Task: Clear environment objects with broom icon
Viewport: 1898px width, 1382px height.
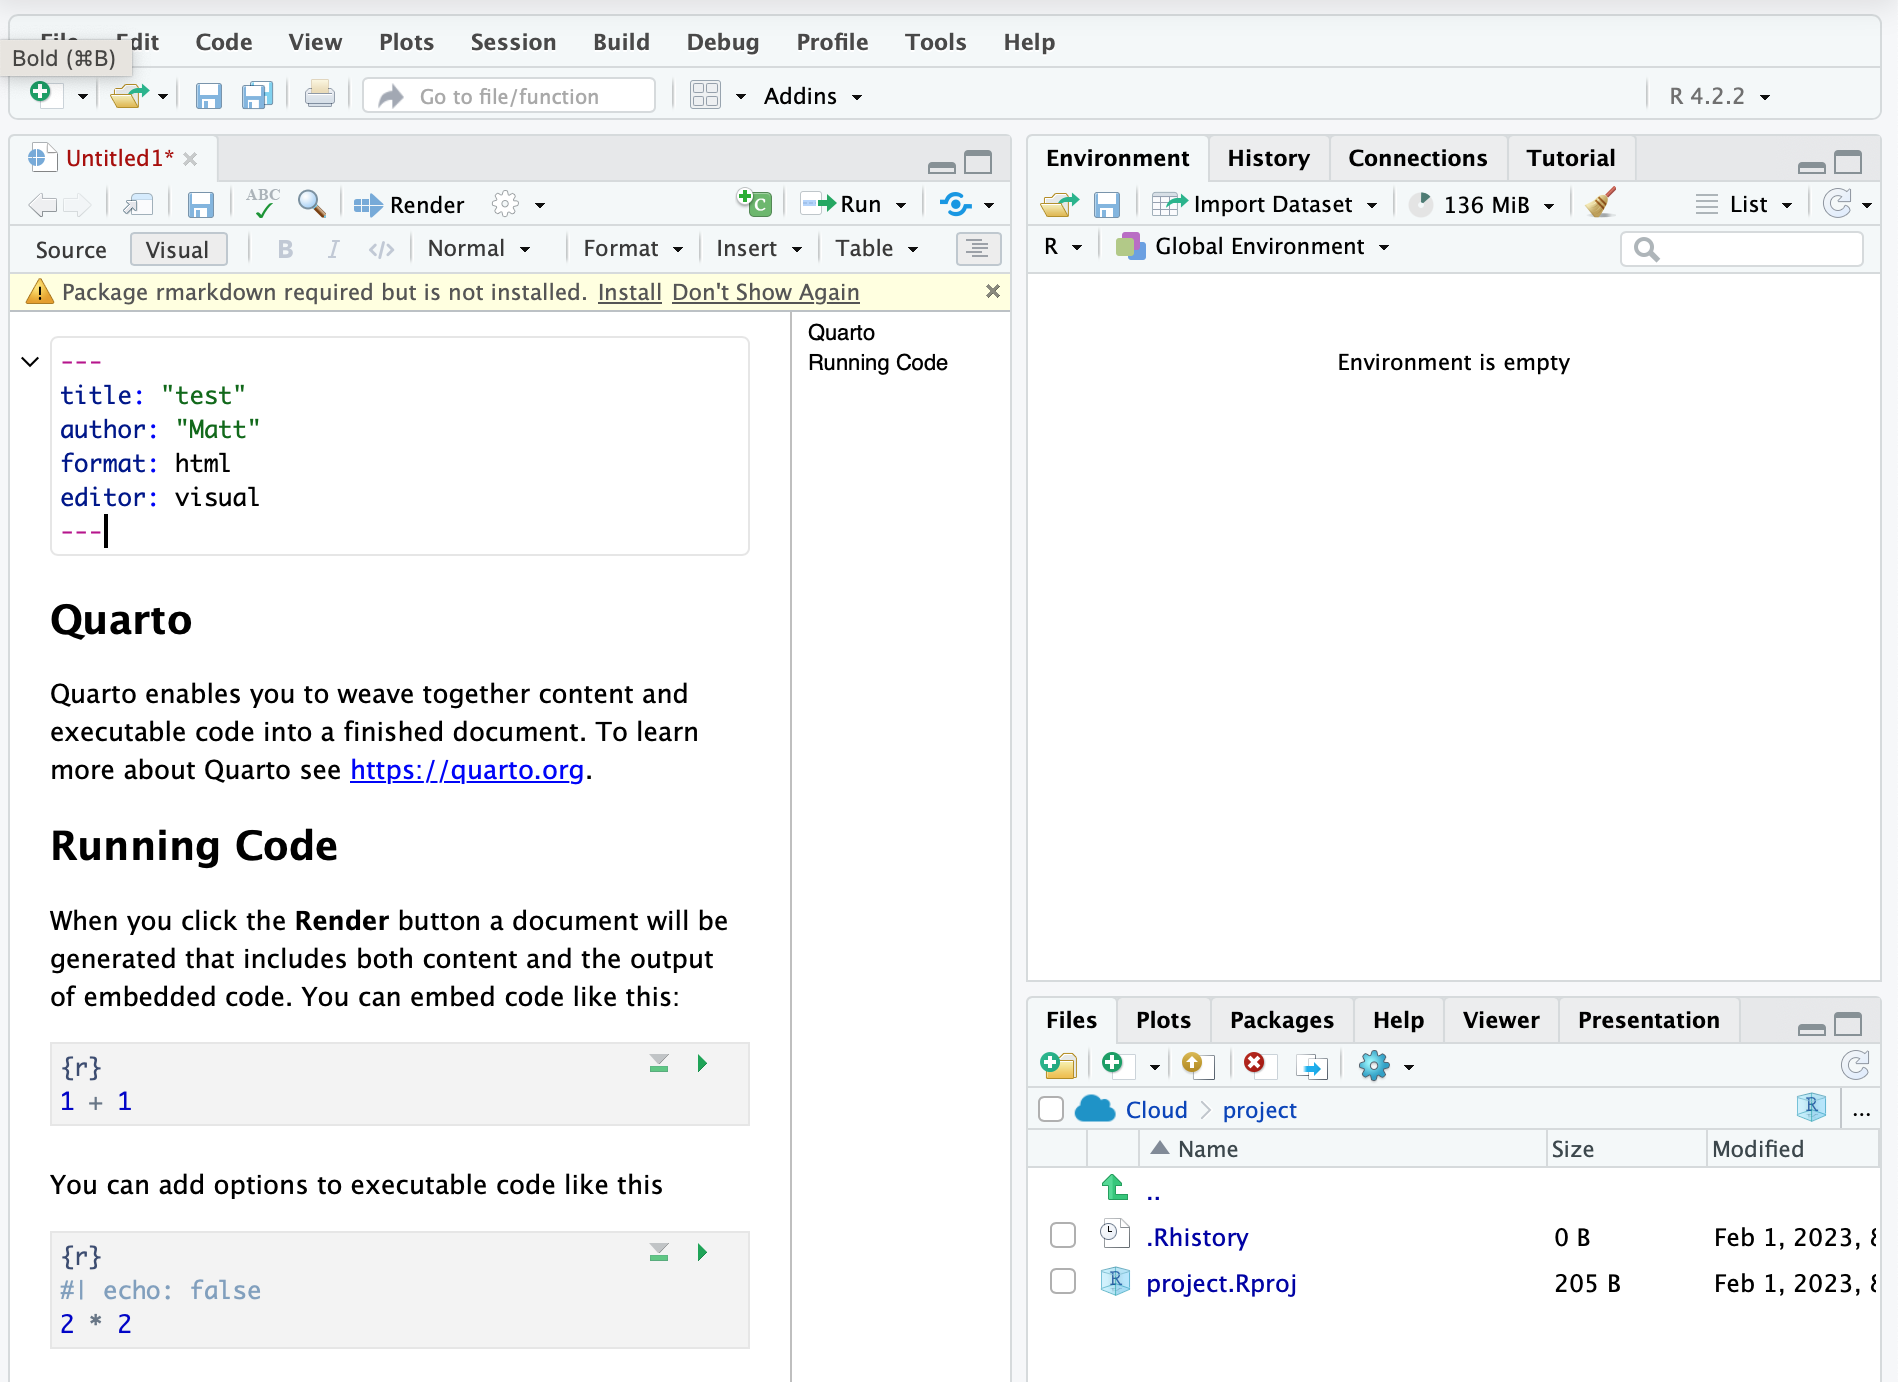Action: pos(1601,203)
